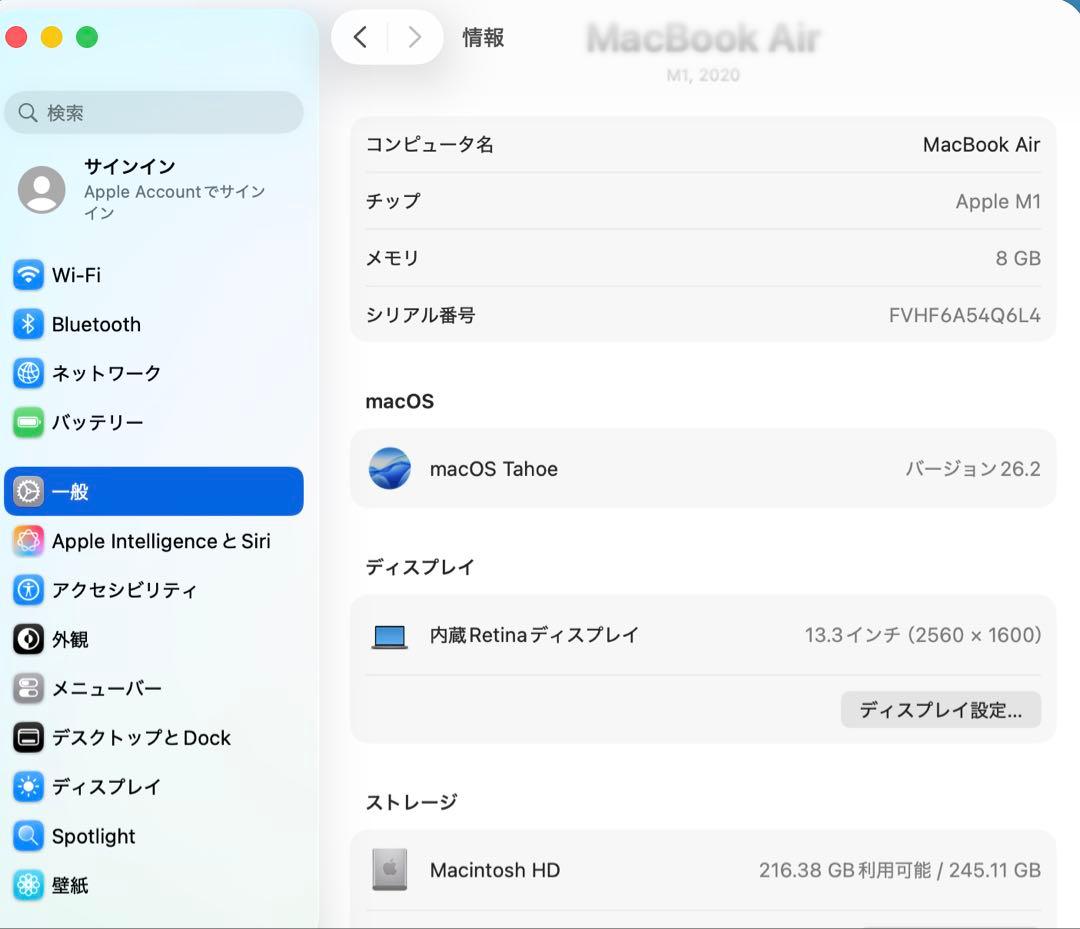This screenshot has height=929, width=1080.
Task: Open the macOS Tahoe version row
Action: 700,468
